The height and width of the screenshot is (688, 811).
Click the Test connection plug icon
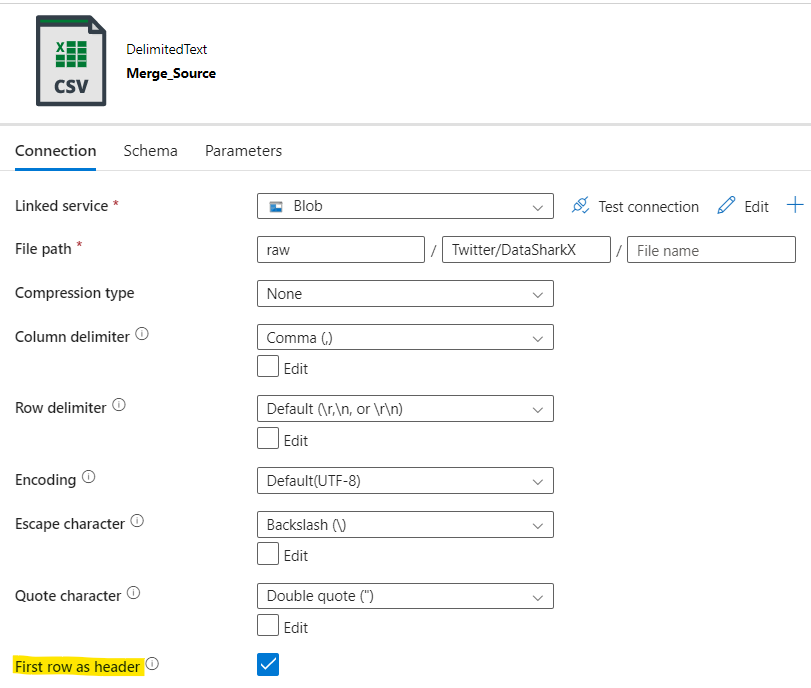[x=580, y=205]
